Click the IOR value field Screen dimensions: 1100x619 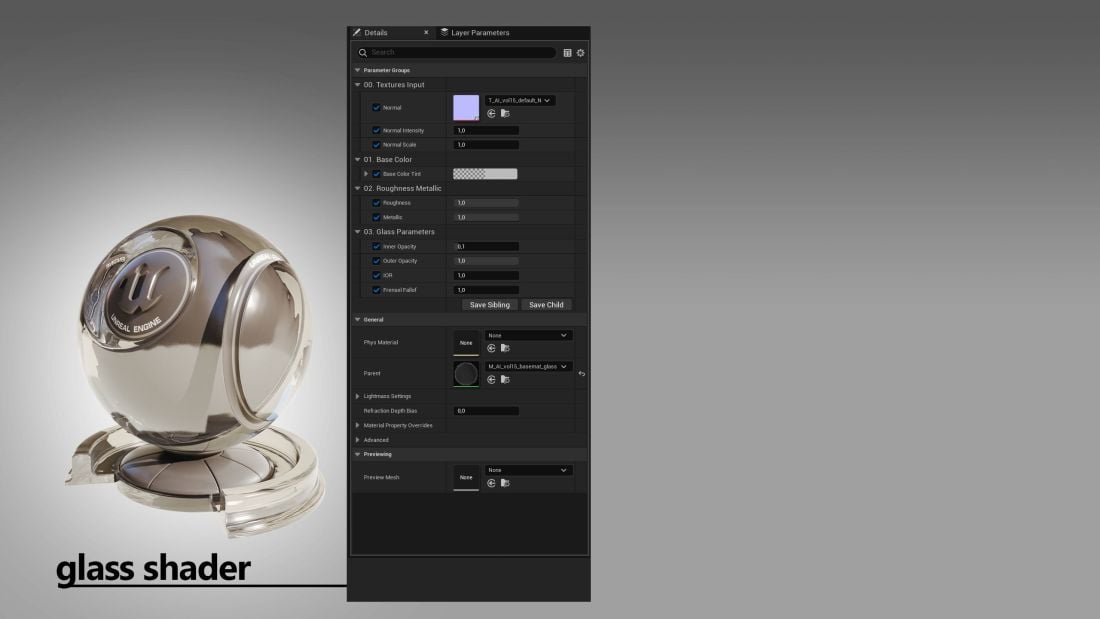click(x=486, y=275)
